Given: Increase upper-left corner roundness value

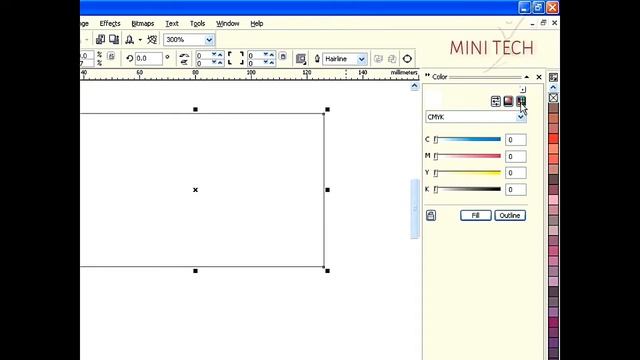Looking at the screenshot, I should [220, 54].
